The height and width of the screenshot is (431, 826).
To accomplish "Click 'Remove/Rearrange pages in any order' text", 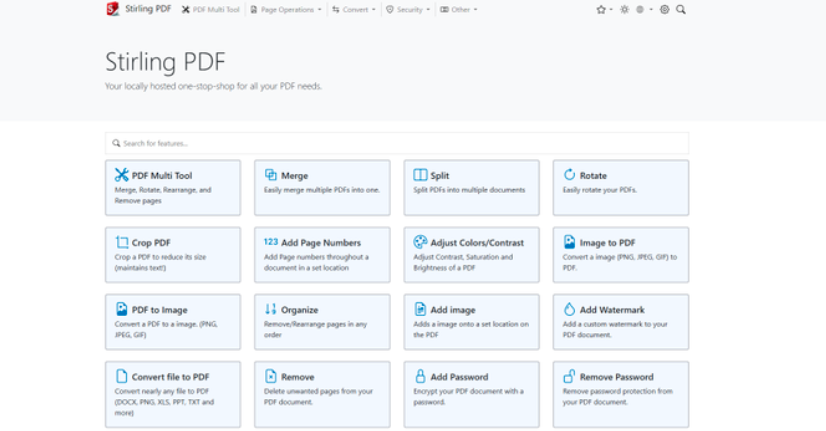I will tap(315, 329).
